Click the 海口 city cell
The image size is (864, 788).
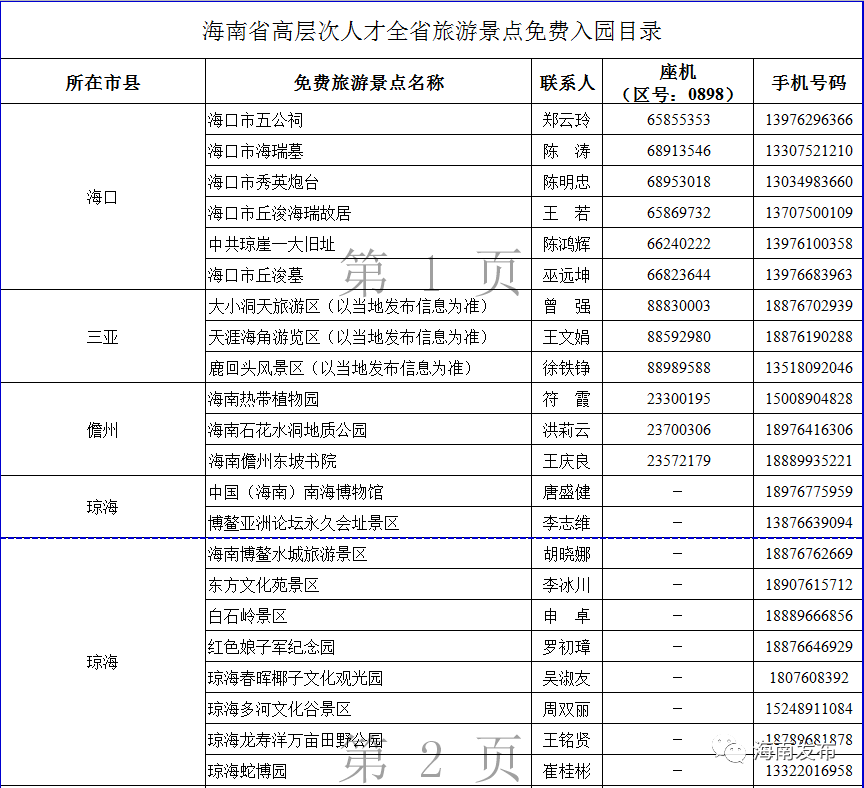[102, 197]
